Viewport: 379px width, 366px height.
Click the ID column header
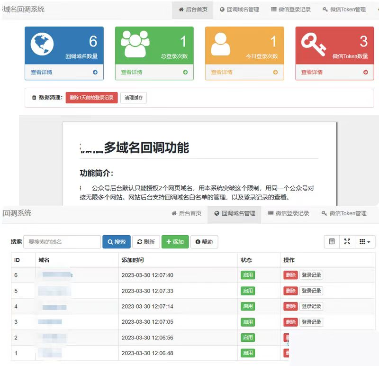(23, 260)
